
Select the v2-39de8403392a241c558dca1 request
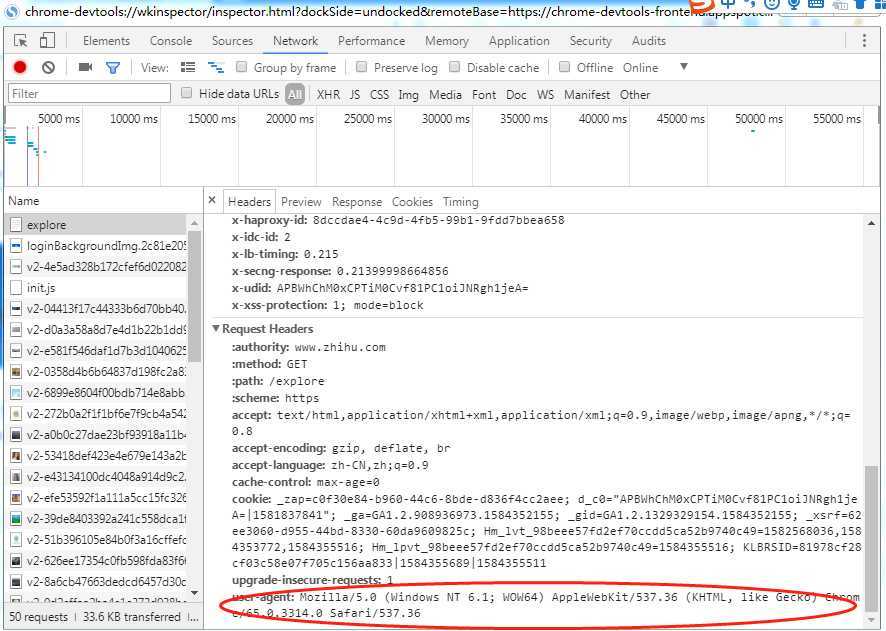(97, 519)
